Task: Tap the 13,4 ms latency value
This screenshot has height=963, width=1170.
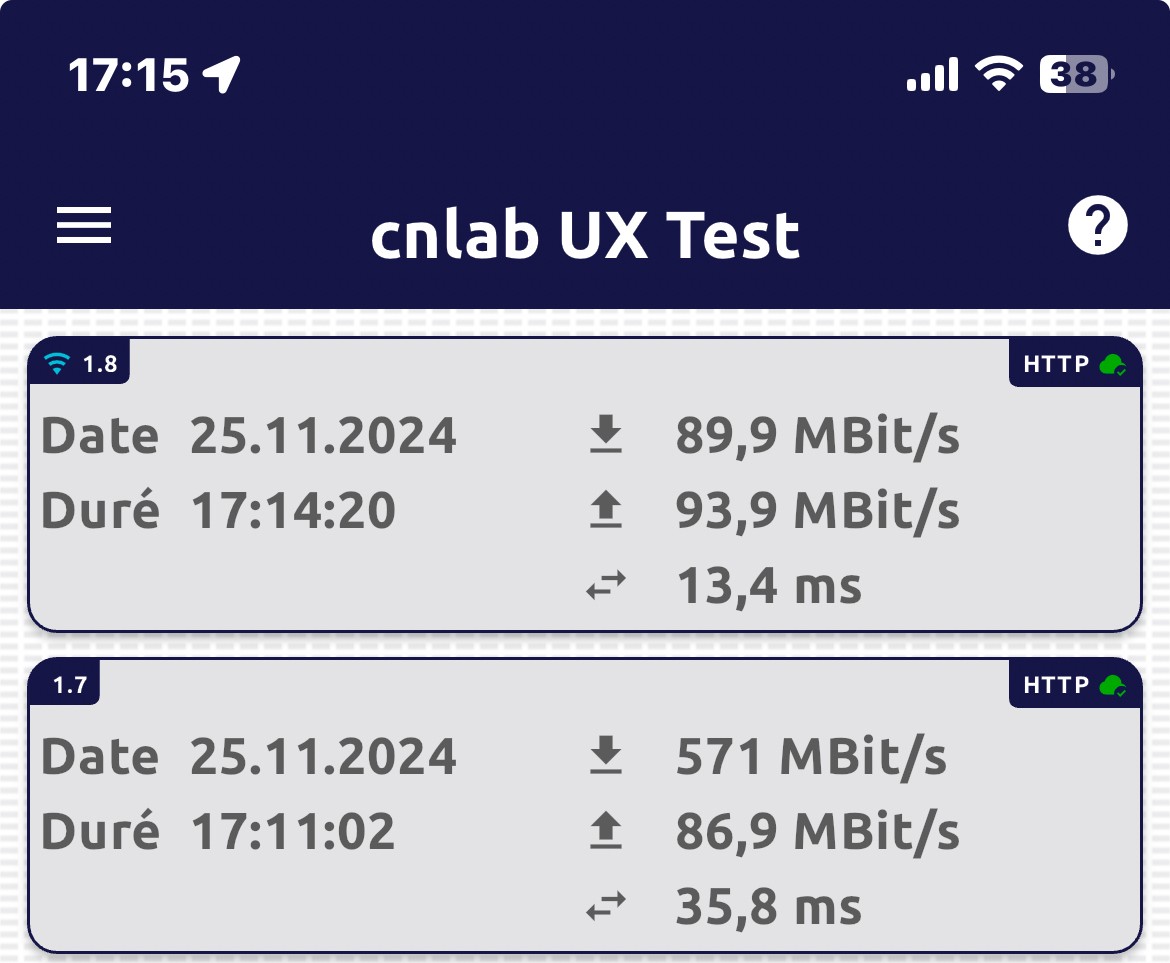Action: coord(768,586)
